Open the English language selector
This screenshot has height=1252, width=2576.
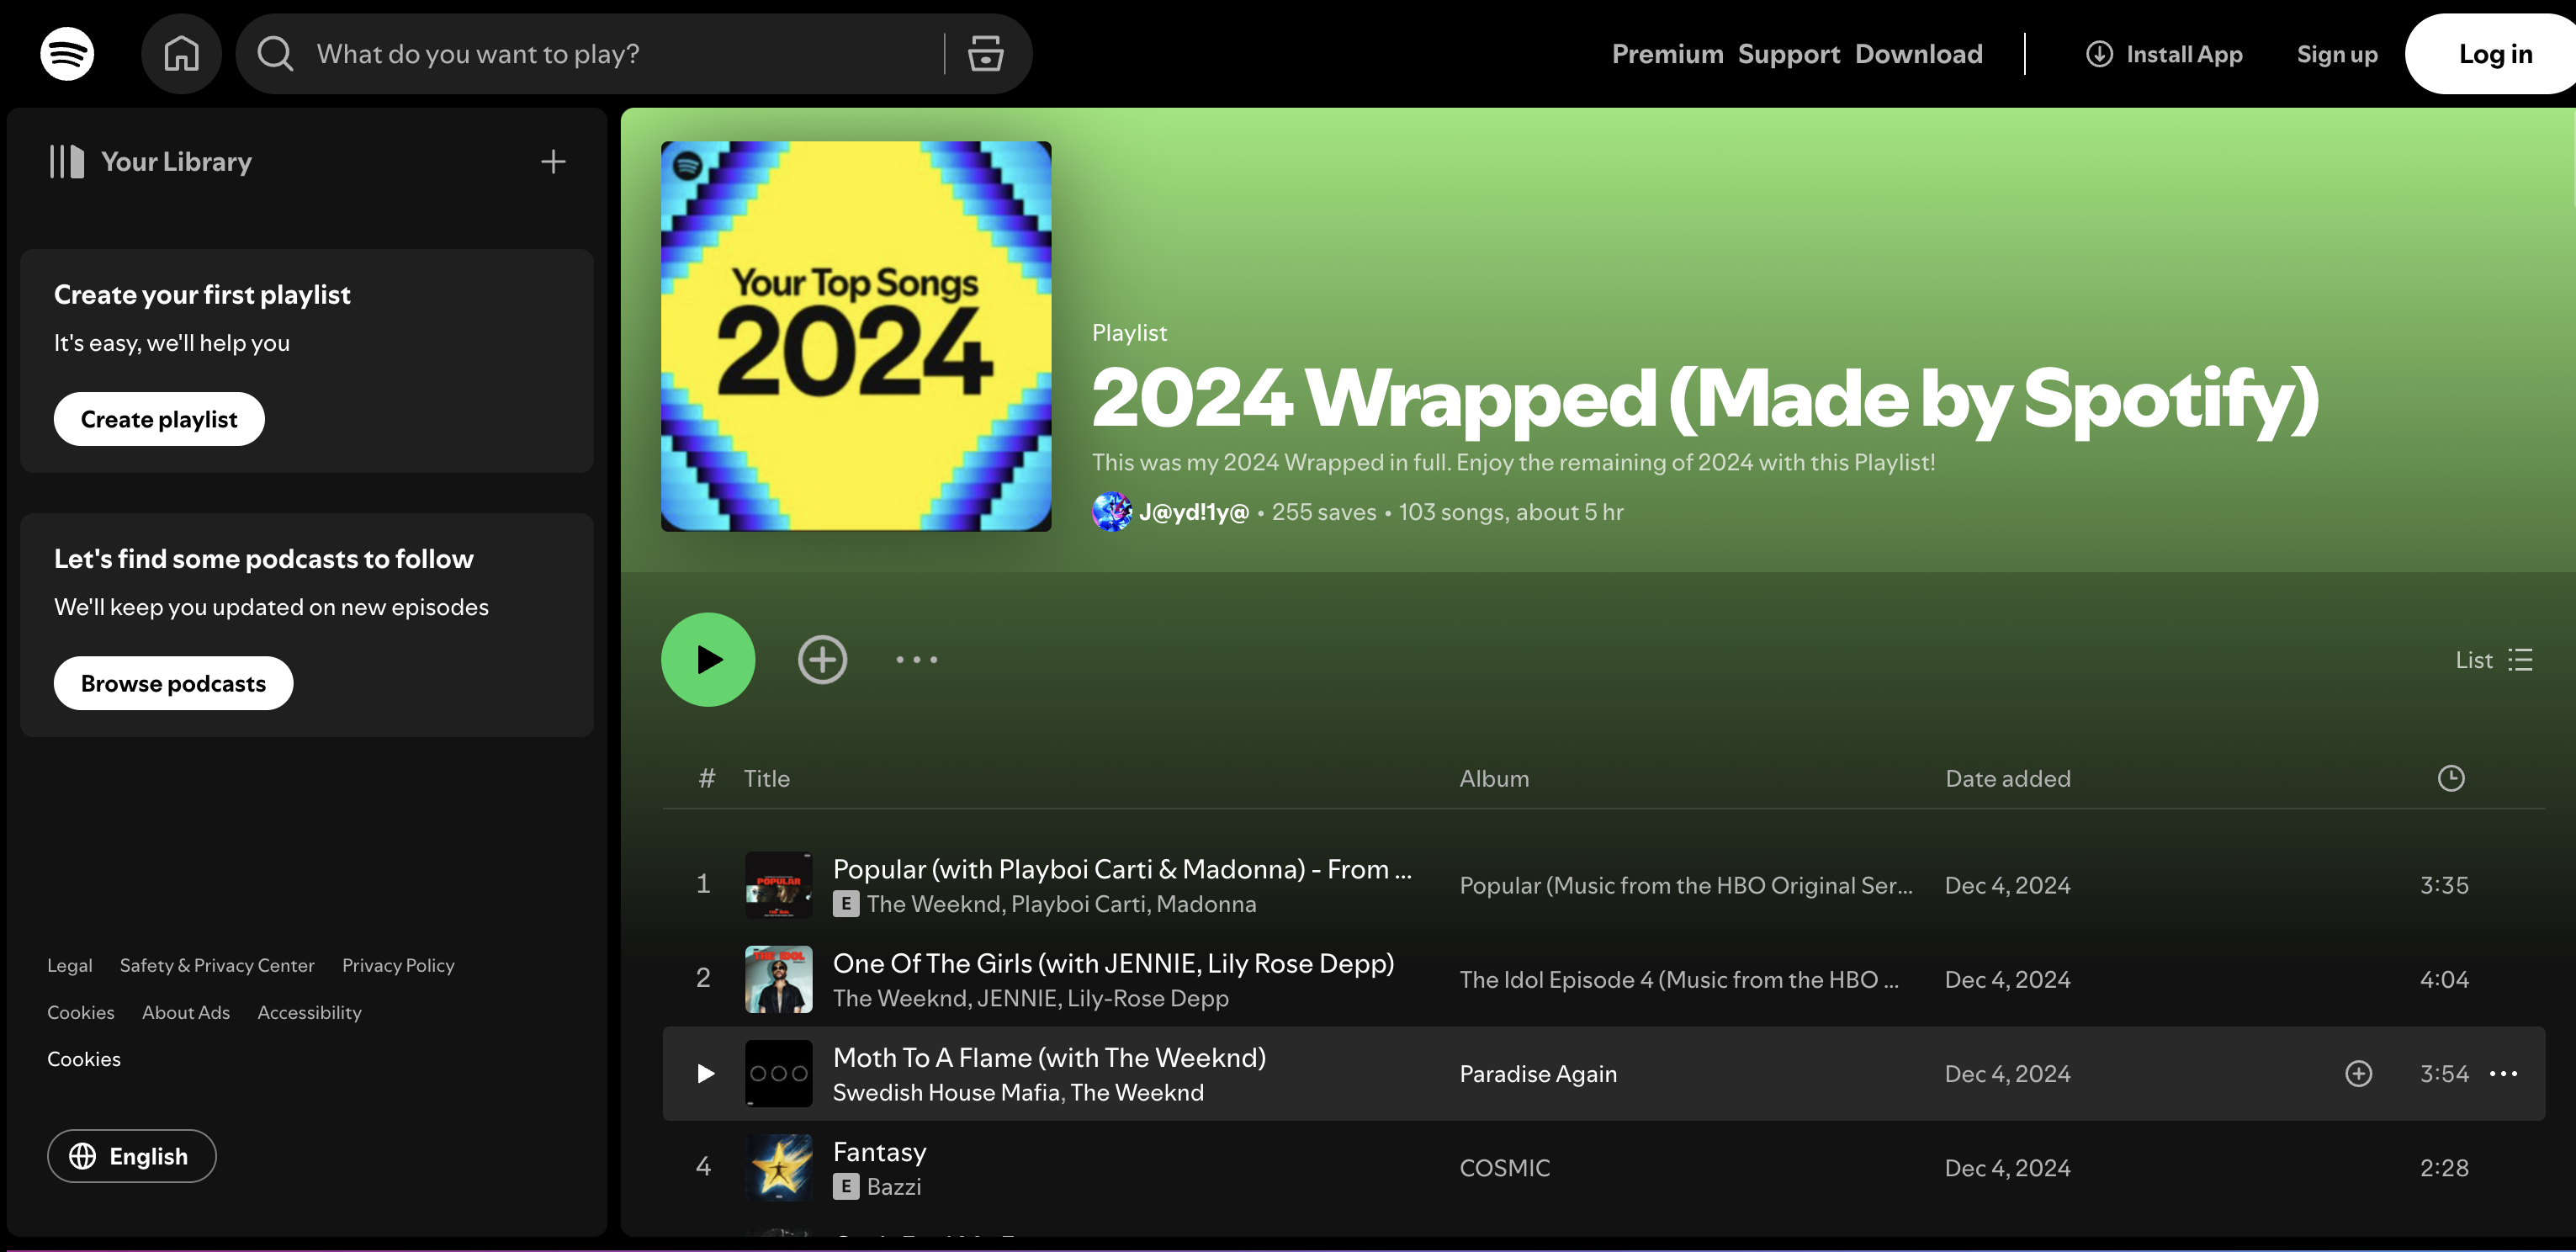tap(131, 1155)
